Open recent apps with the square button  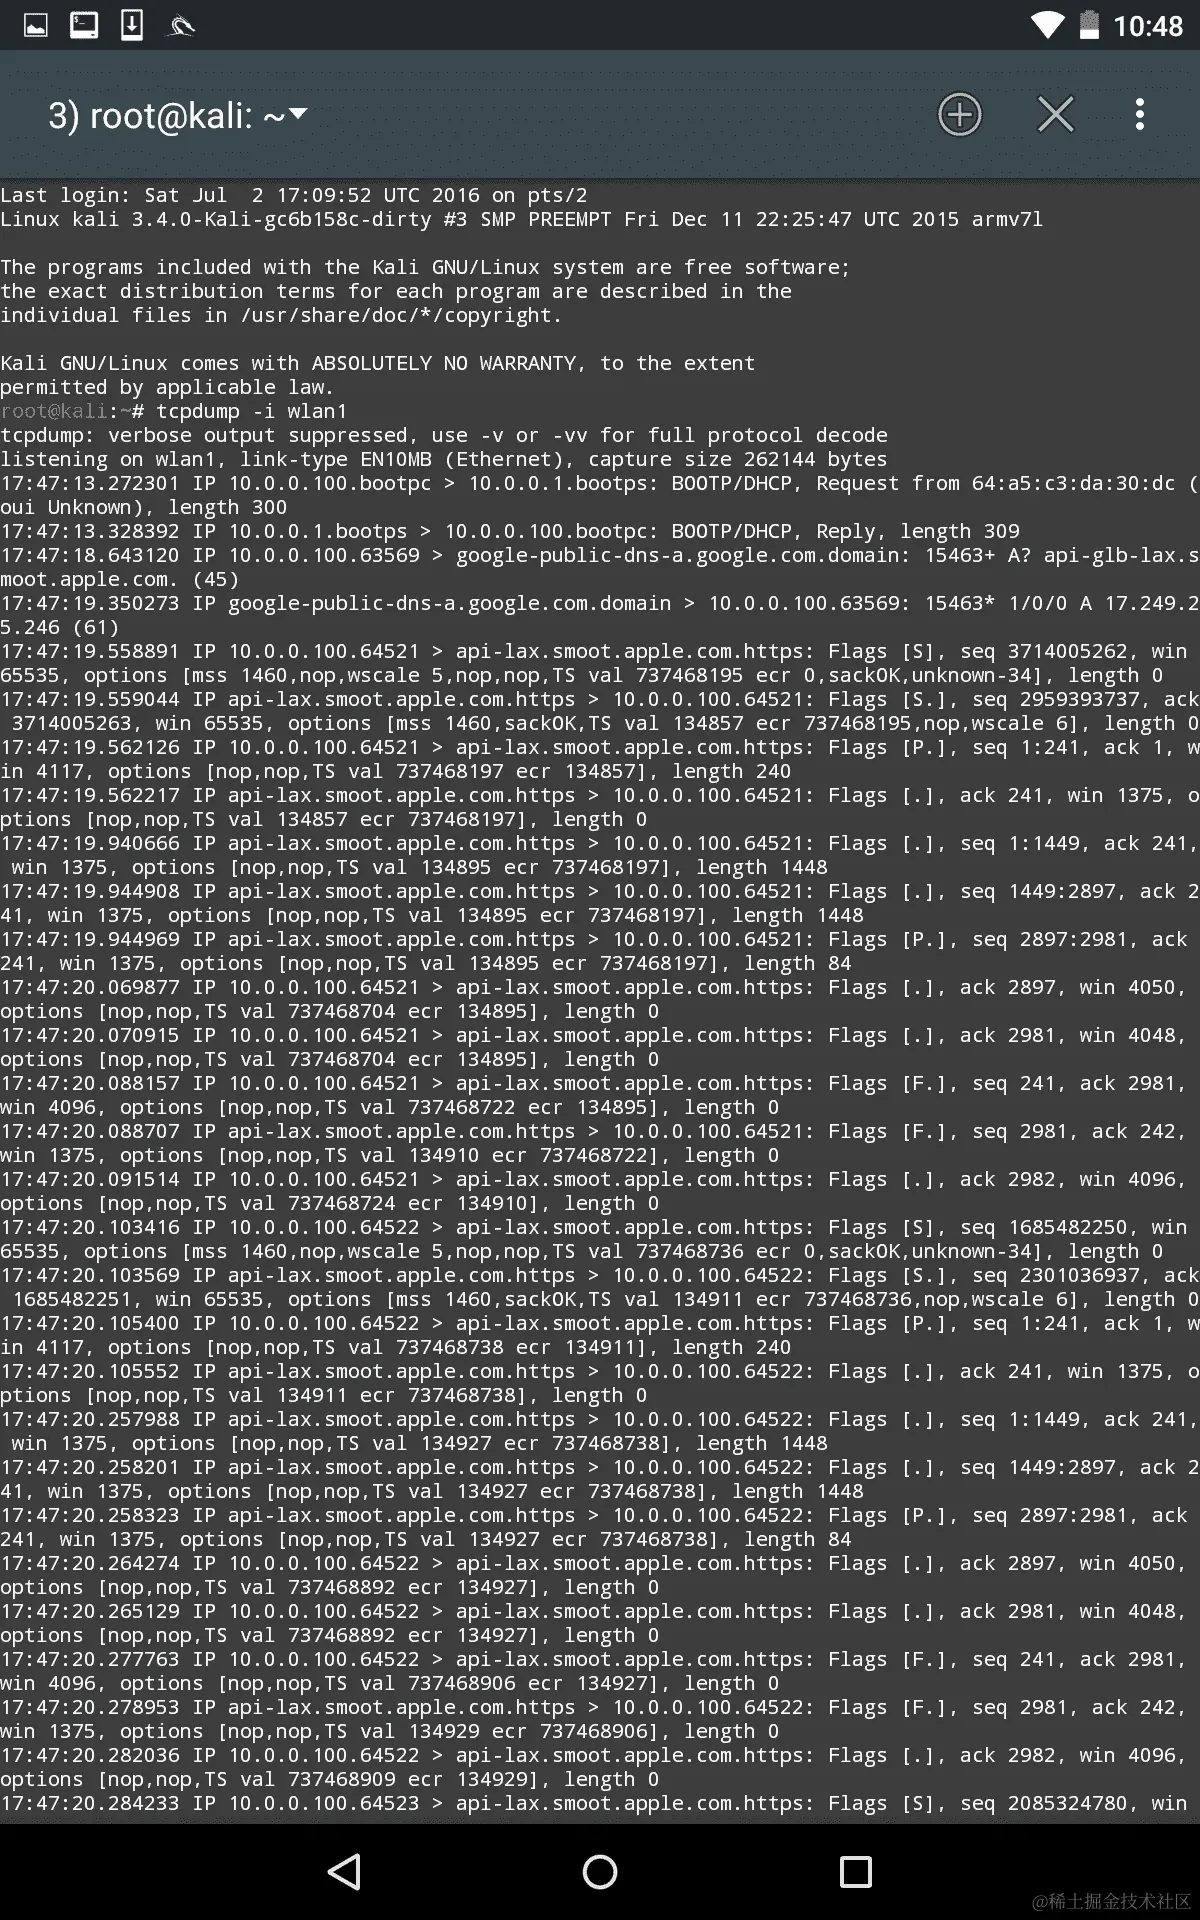point(856,1871)
